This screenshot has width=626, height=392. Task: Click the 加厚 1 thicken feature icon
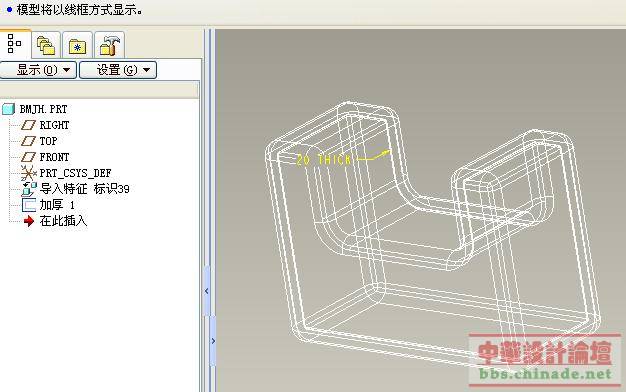tap(28, 205)
